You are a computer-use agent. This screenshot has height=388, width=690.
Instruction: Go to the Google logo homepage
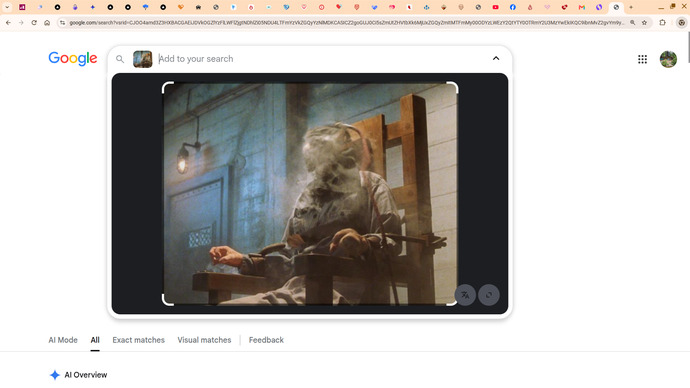tap(73, 59)
